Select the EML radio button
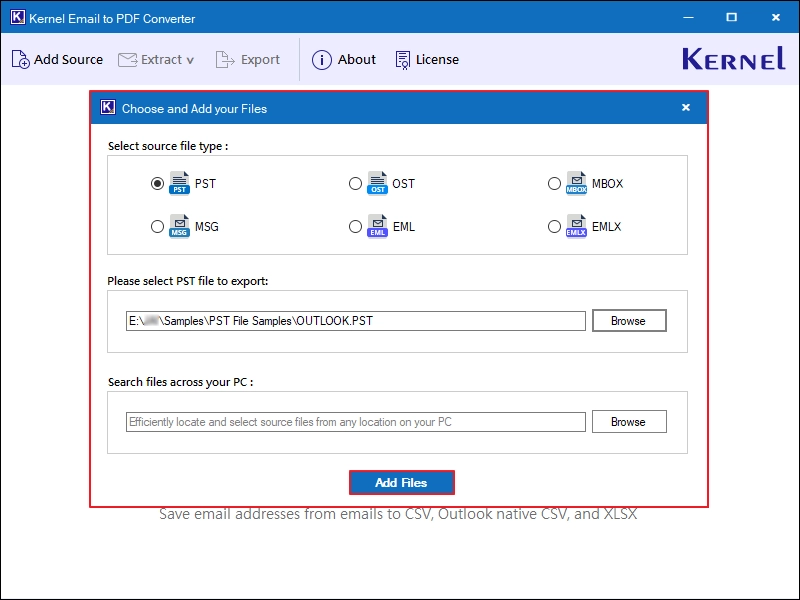Viewport: 800px width, 600px height. pos(355,226)
